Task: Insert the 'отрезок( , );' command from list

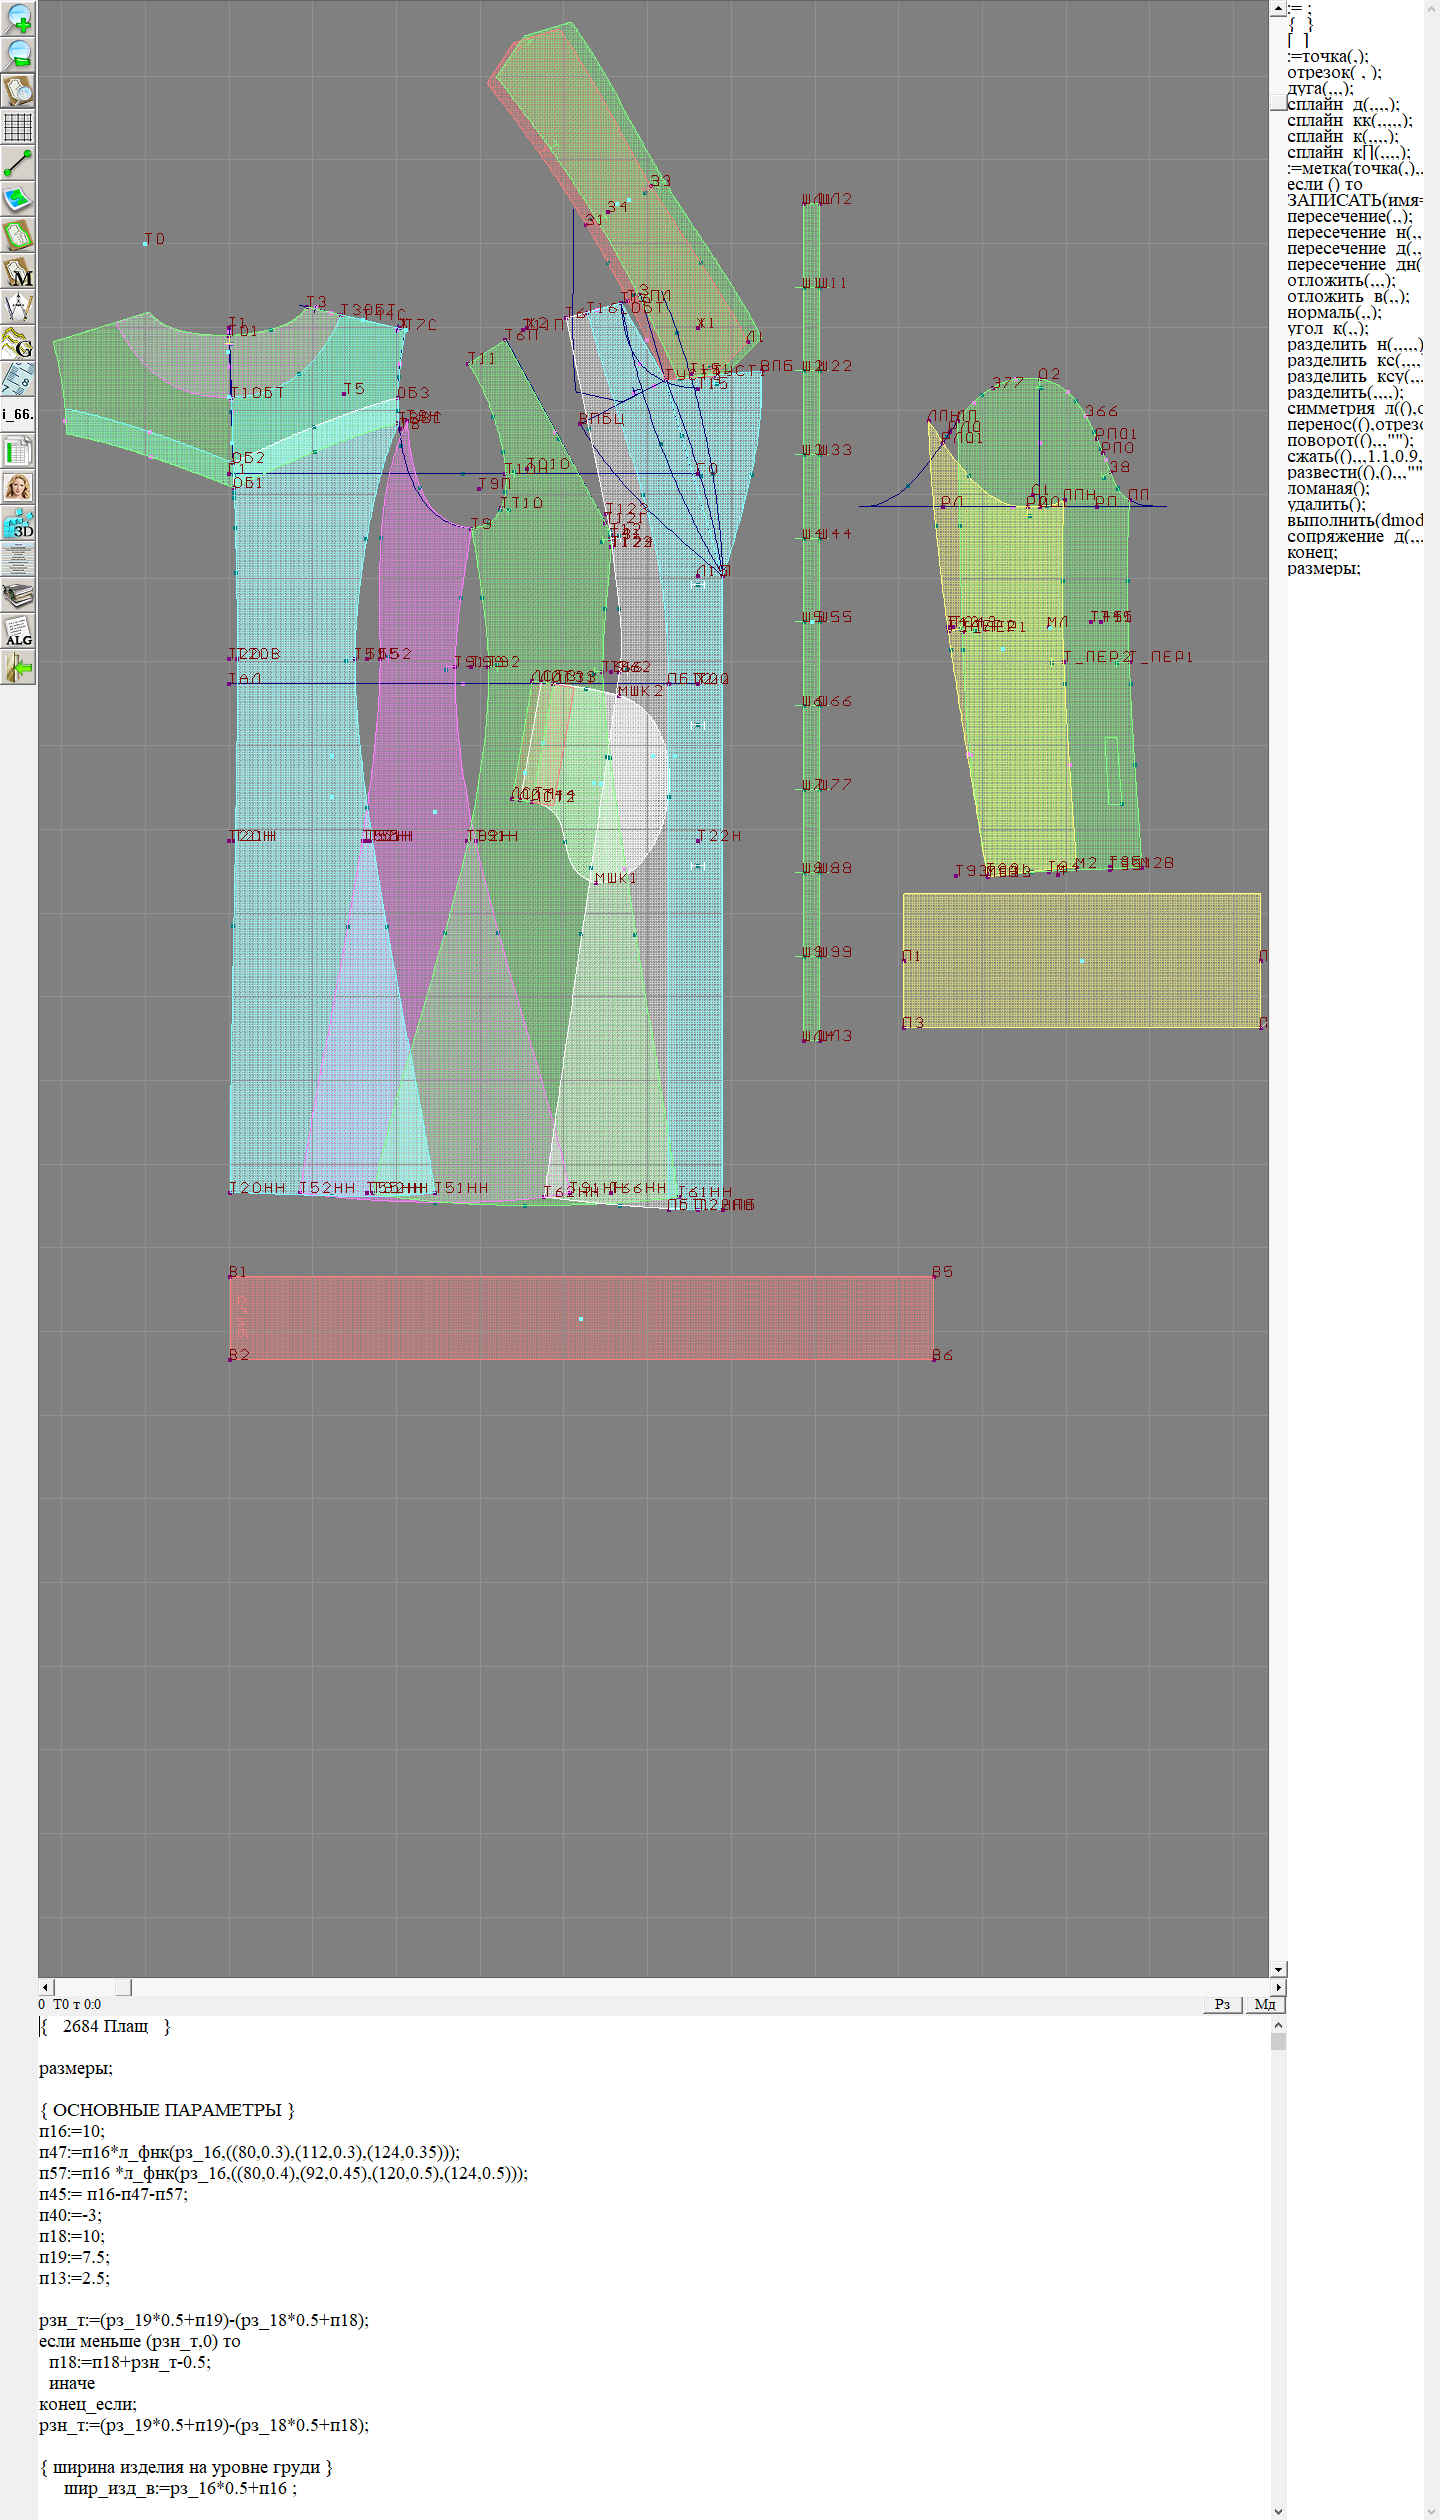Action: coord(1334,72)
